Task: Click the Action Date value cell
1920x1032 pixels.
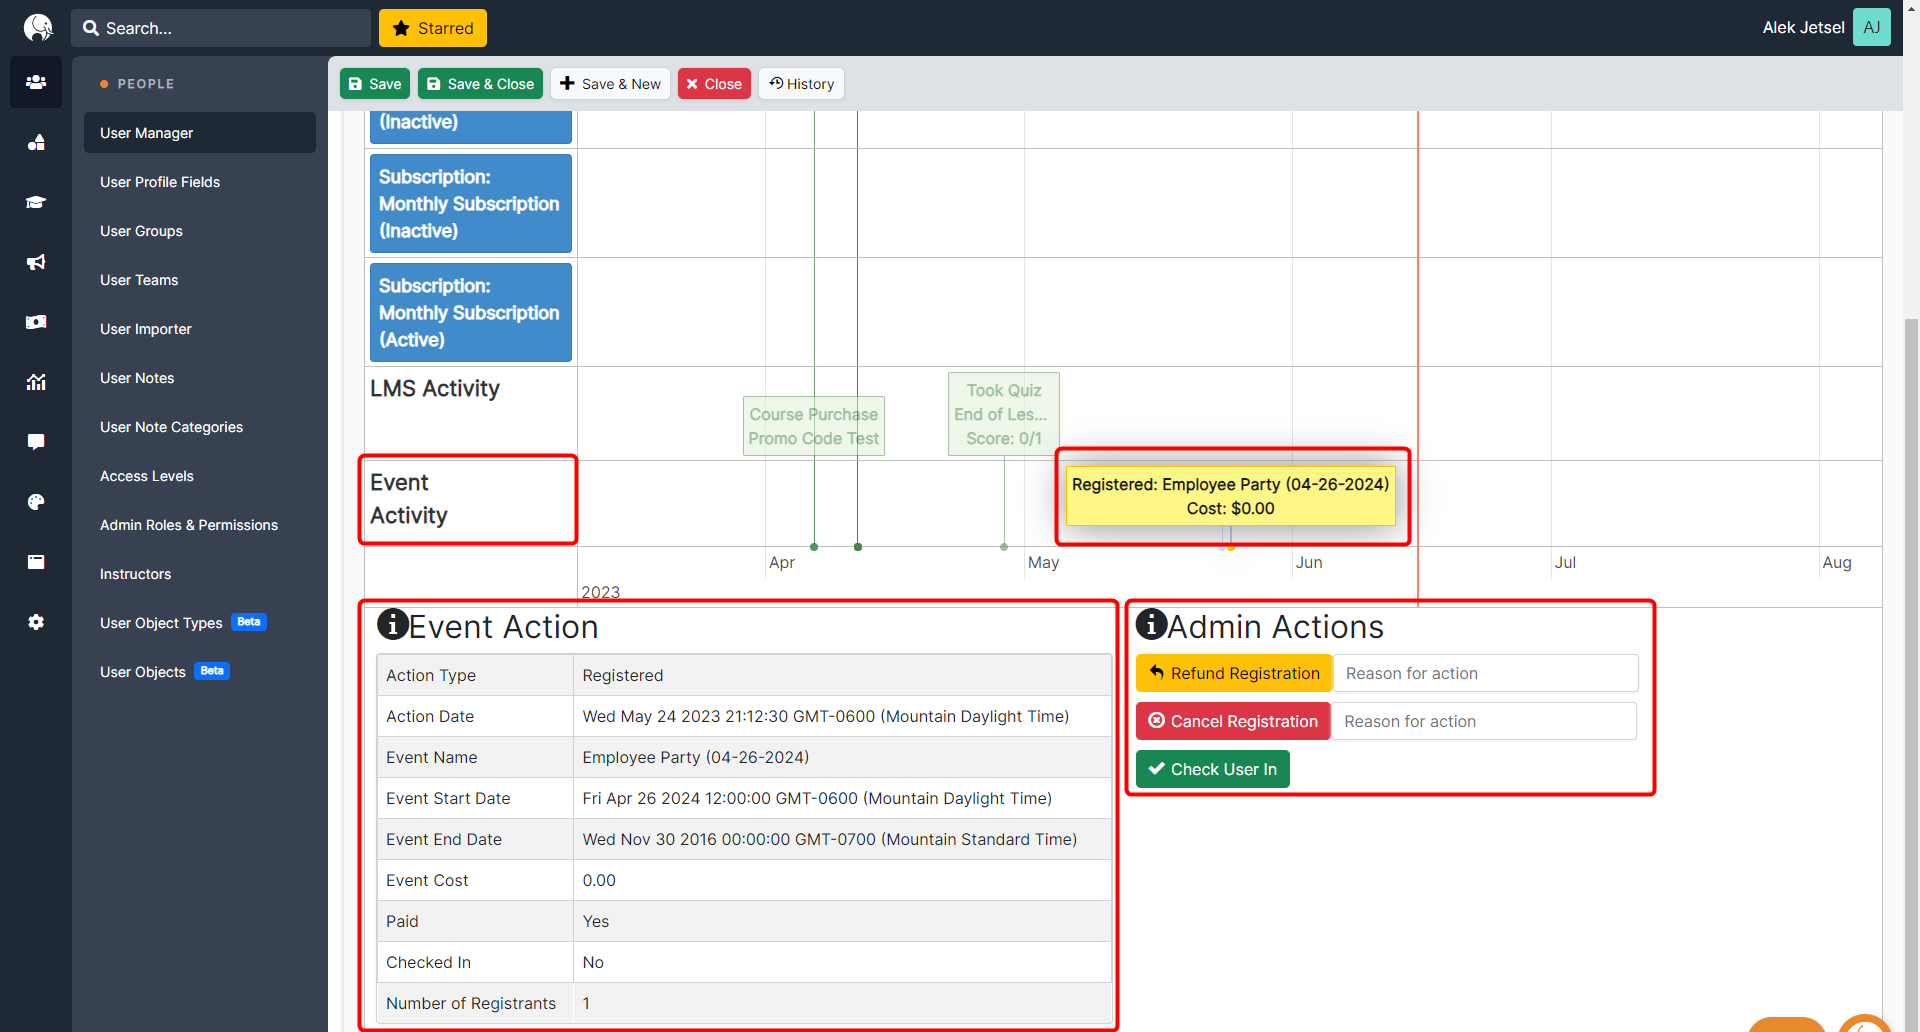Action: [842, 716]
